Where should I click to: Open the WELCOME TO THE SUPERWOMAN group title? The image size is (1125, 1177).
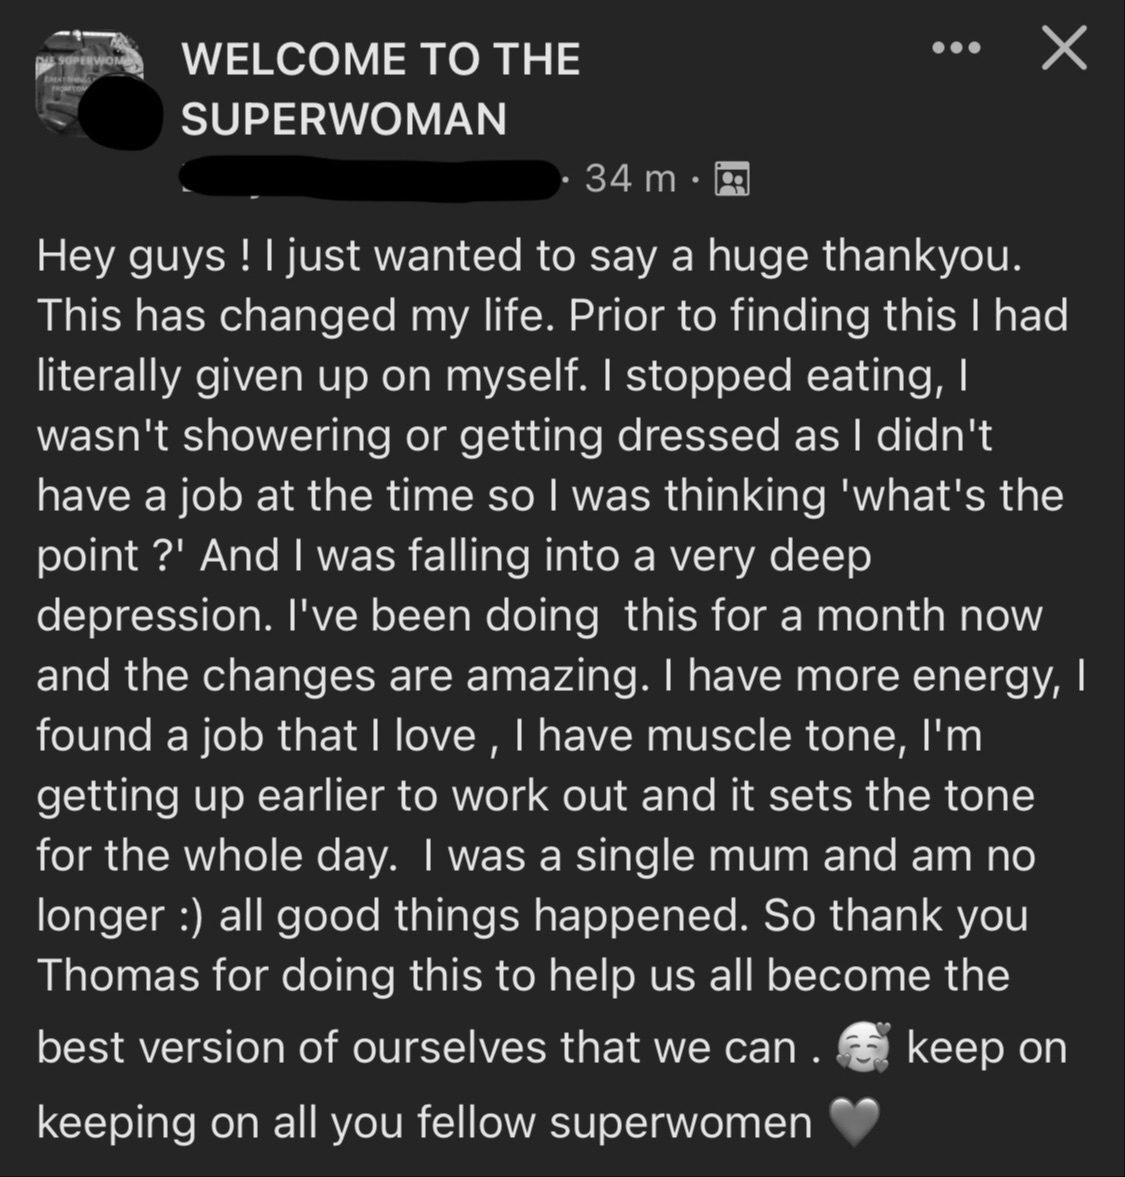pyautogui.click(x=380, y=89)
